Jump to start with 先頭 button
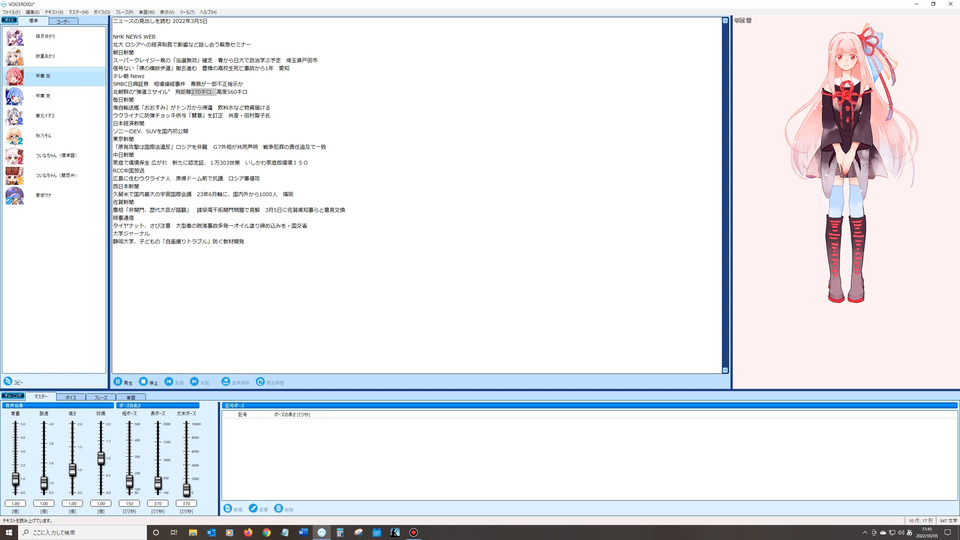The image size is (960, 540). click(174, 382)
